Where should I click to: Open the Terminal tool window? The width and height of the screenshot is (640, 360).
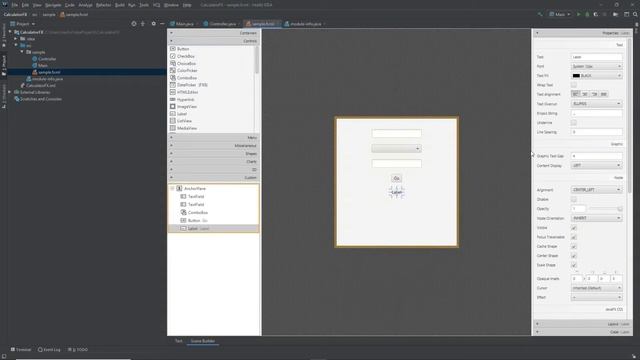pos(21,350)
